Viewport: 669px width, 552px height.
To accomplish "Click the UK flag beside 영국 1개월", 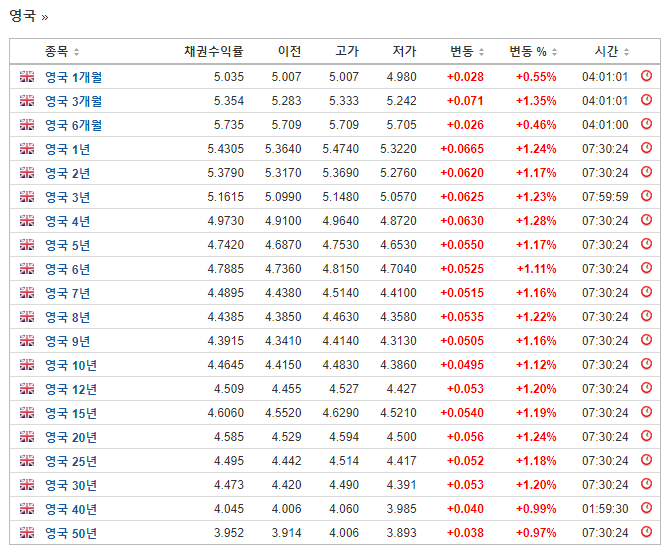I will click(27, 77).
